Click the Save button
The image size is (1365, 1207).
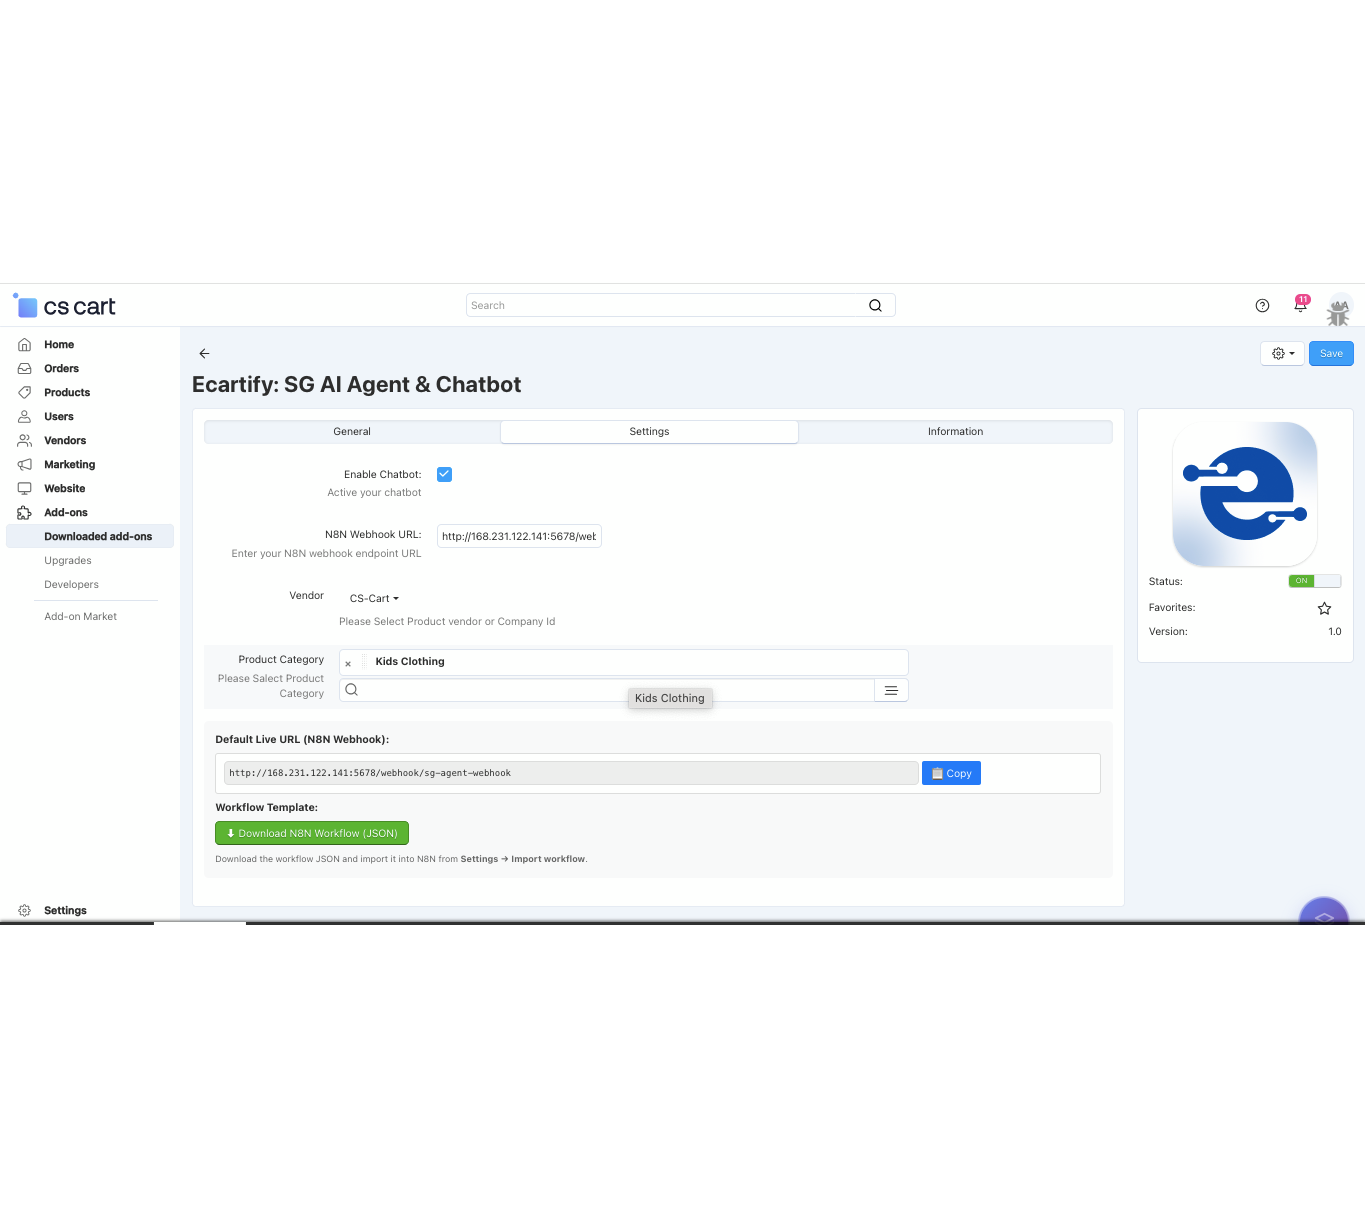click(x=1331, y=353)
